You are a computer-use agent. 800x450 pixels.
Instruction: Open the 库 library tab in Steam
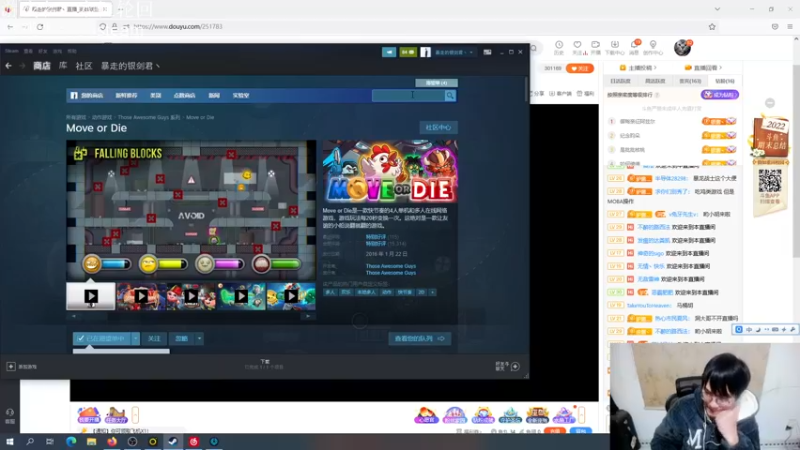tap(63, 66)
